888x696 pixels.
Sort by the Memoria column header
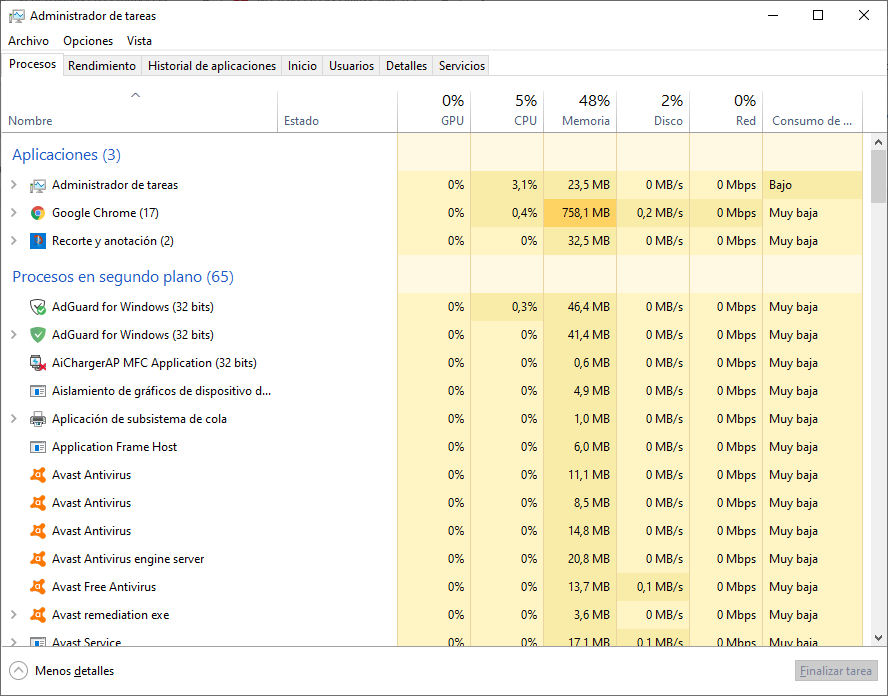[580, 112]
